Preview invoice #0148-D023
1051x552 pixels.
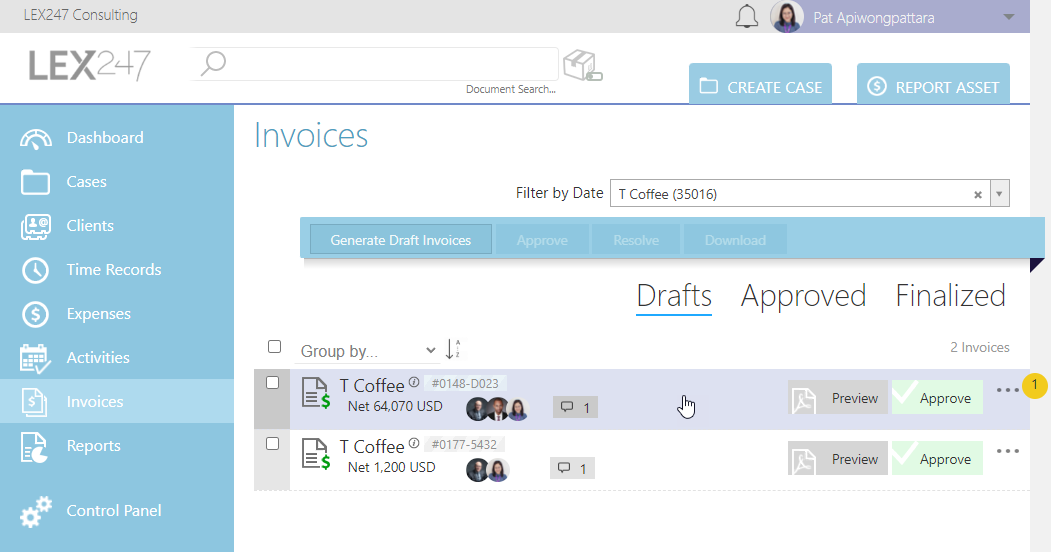838,398
